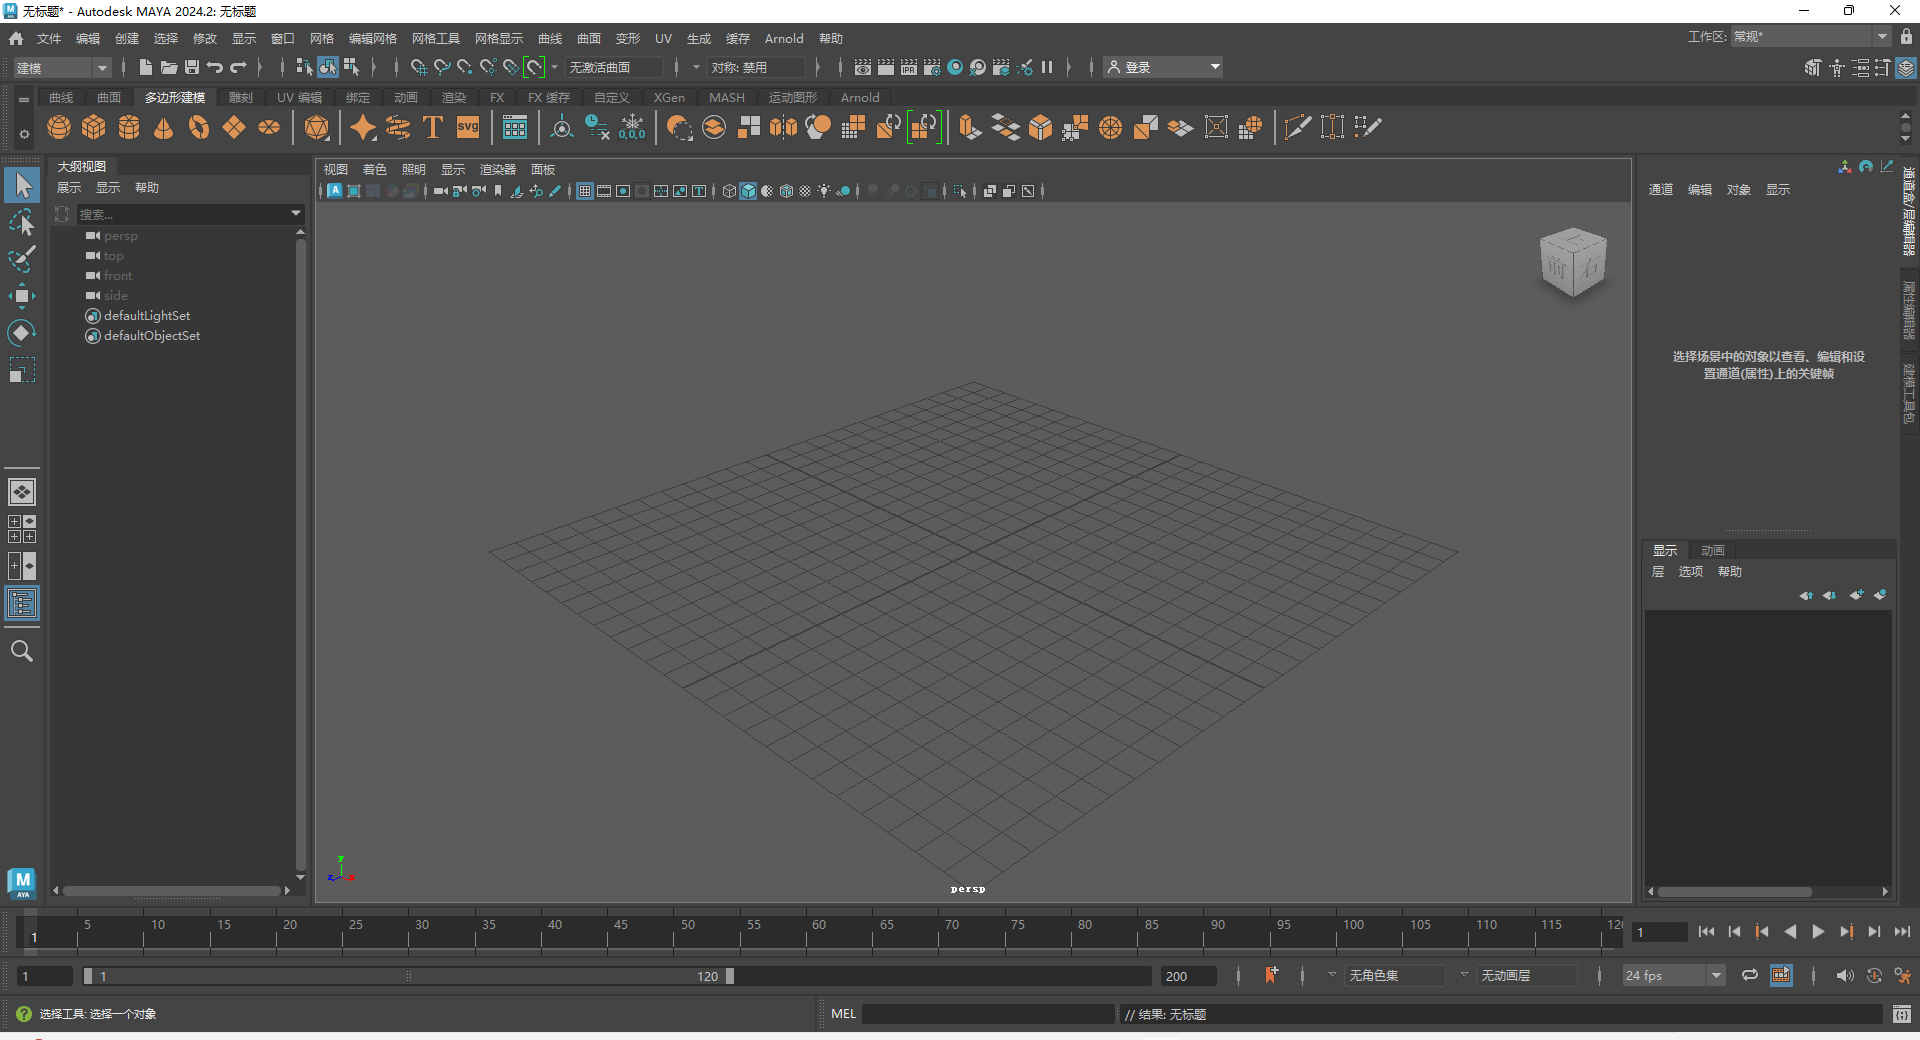Image resolution: width=1920 pixels, height=1040 pixels.
Task: Select the magnifier search icon in the Outliner sidebar
Action: tap(21, 651)
